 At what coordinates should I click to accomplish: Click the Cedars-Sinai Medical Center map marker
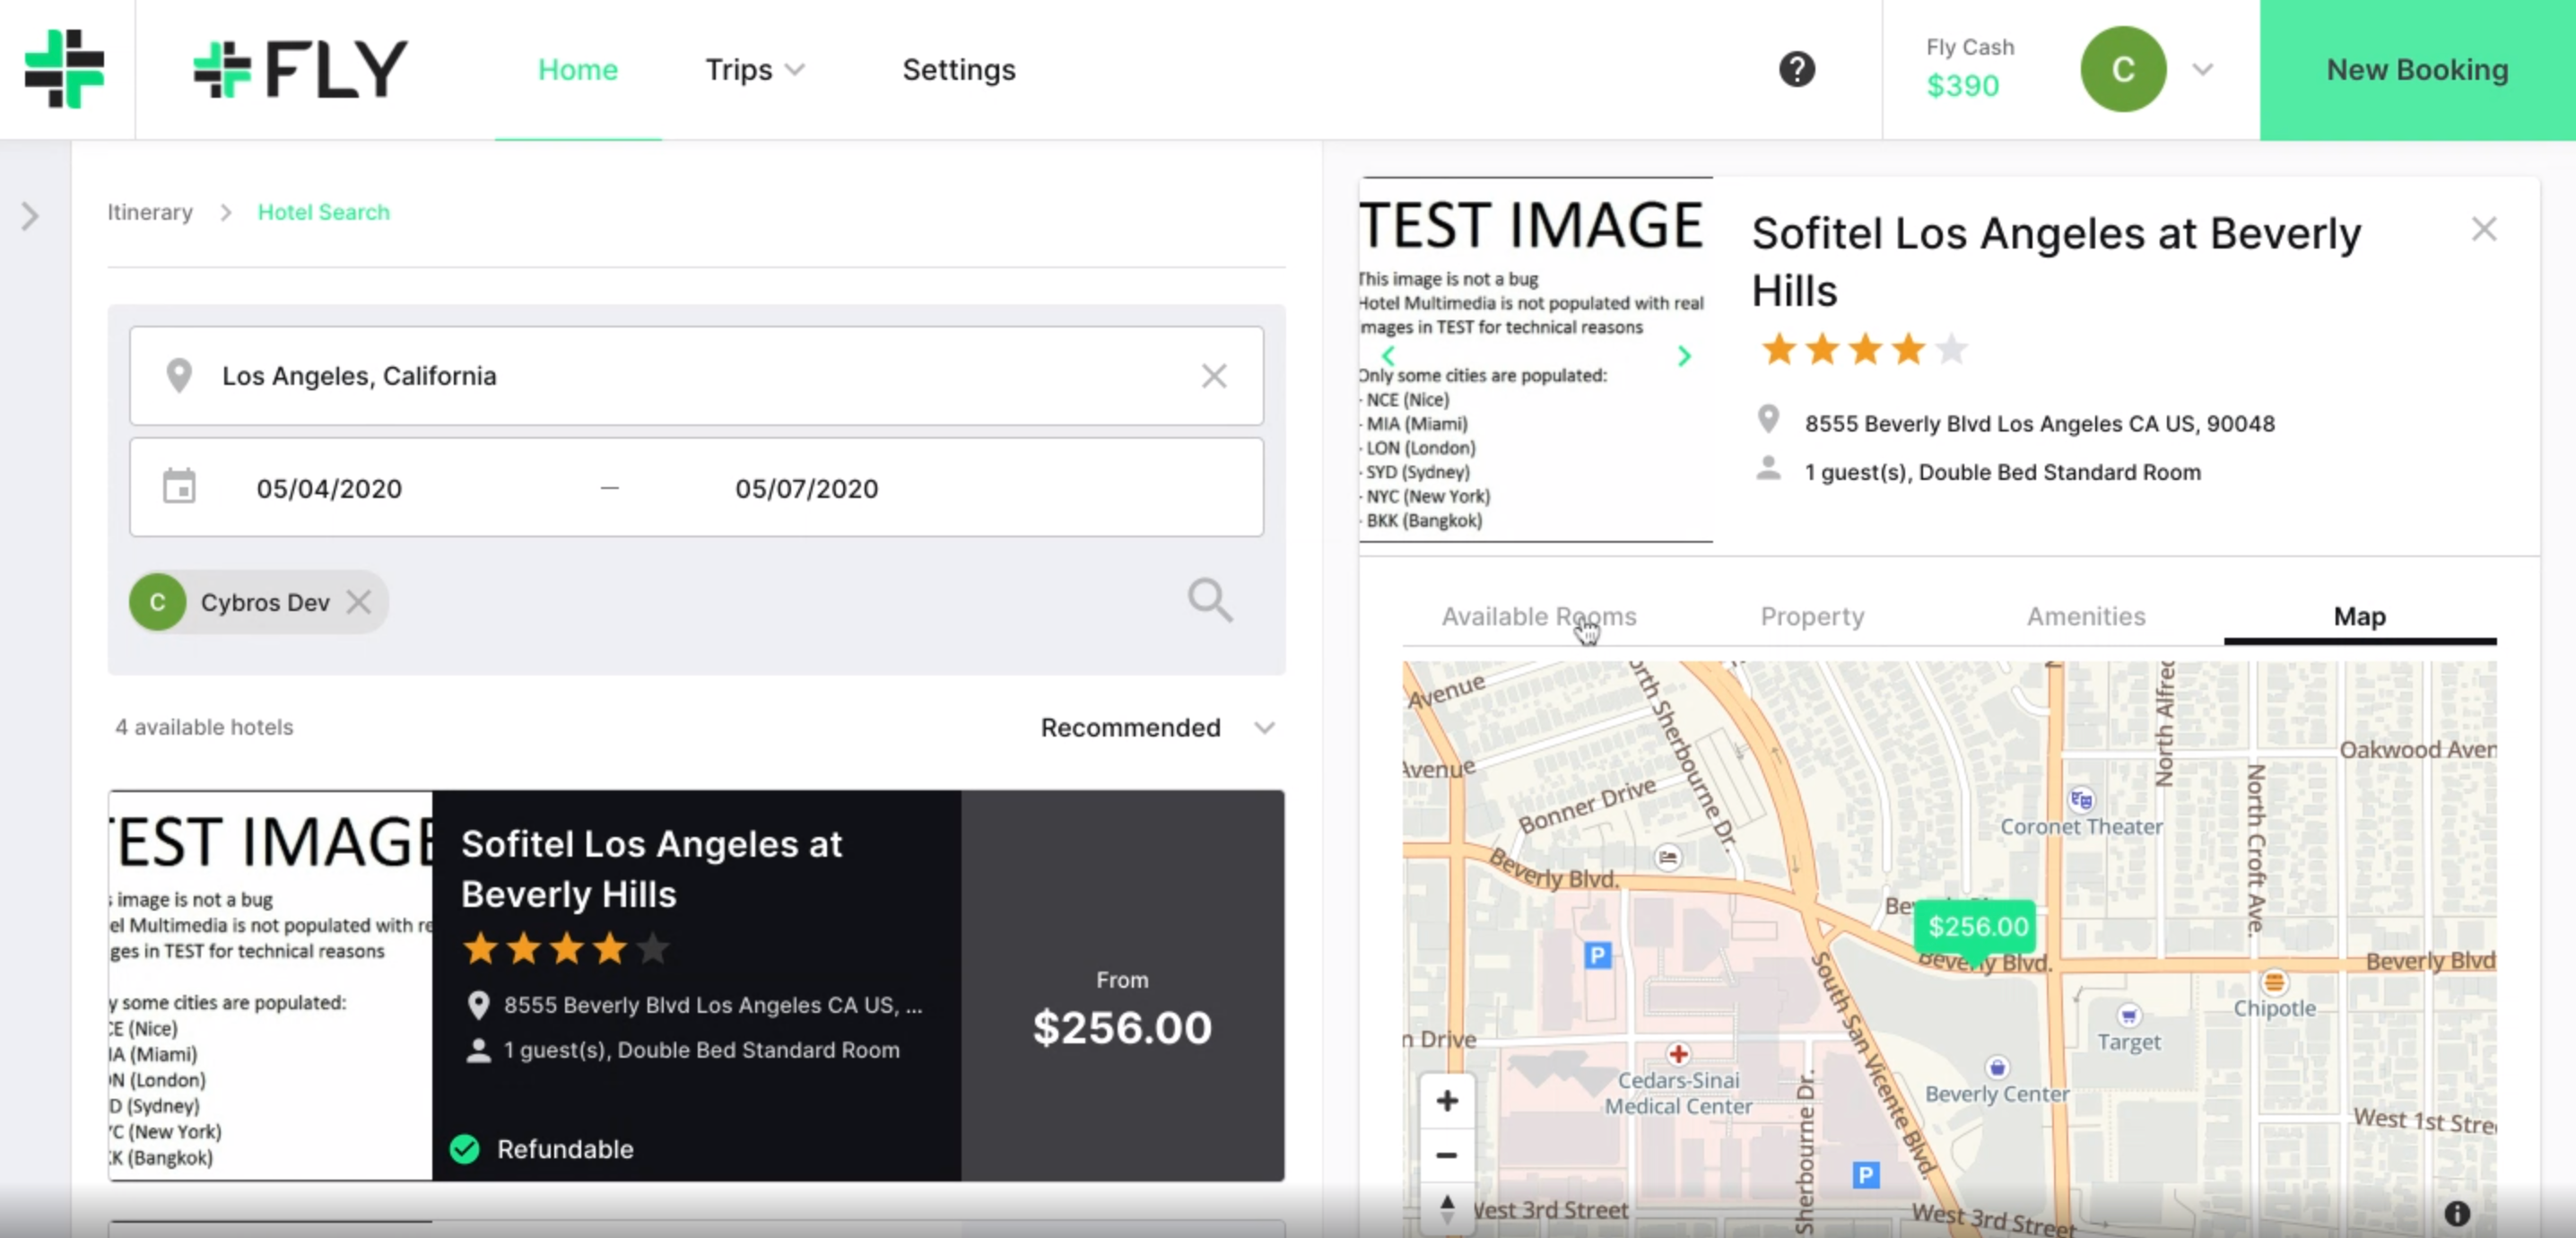(x=1678, y=1054)
